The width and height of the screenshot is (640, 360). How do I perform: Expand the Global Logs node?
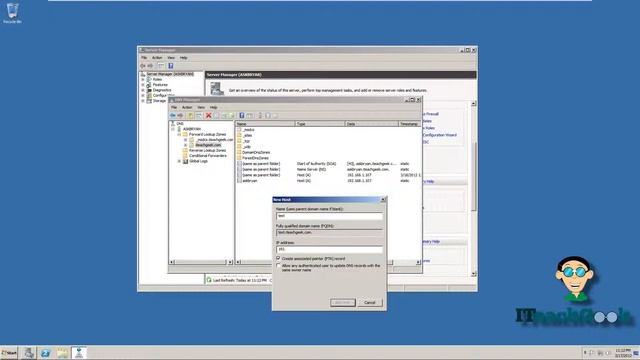pos(179,161)
